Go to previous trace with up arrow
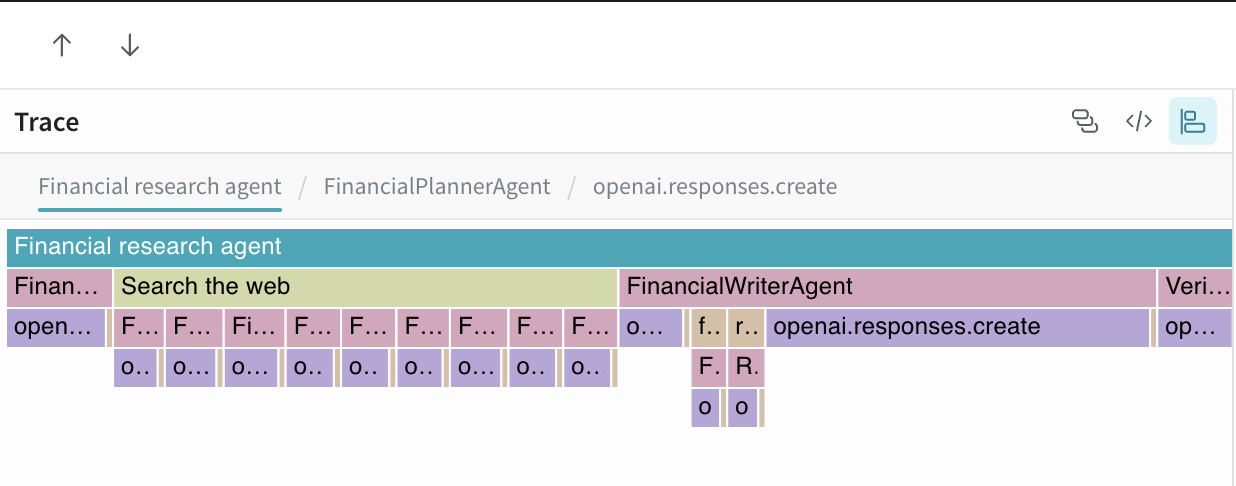The width and height of the screenshot is (1236, 486). [62, 45]
